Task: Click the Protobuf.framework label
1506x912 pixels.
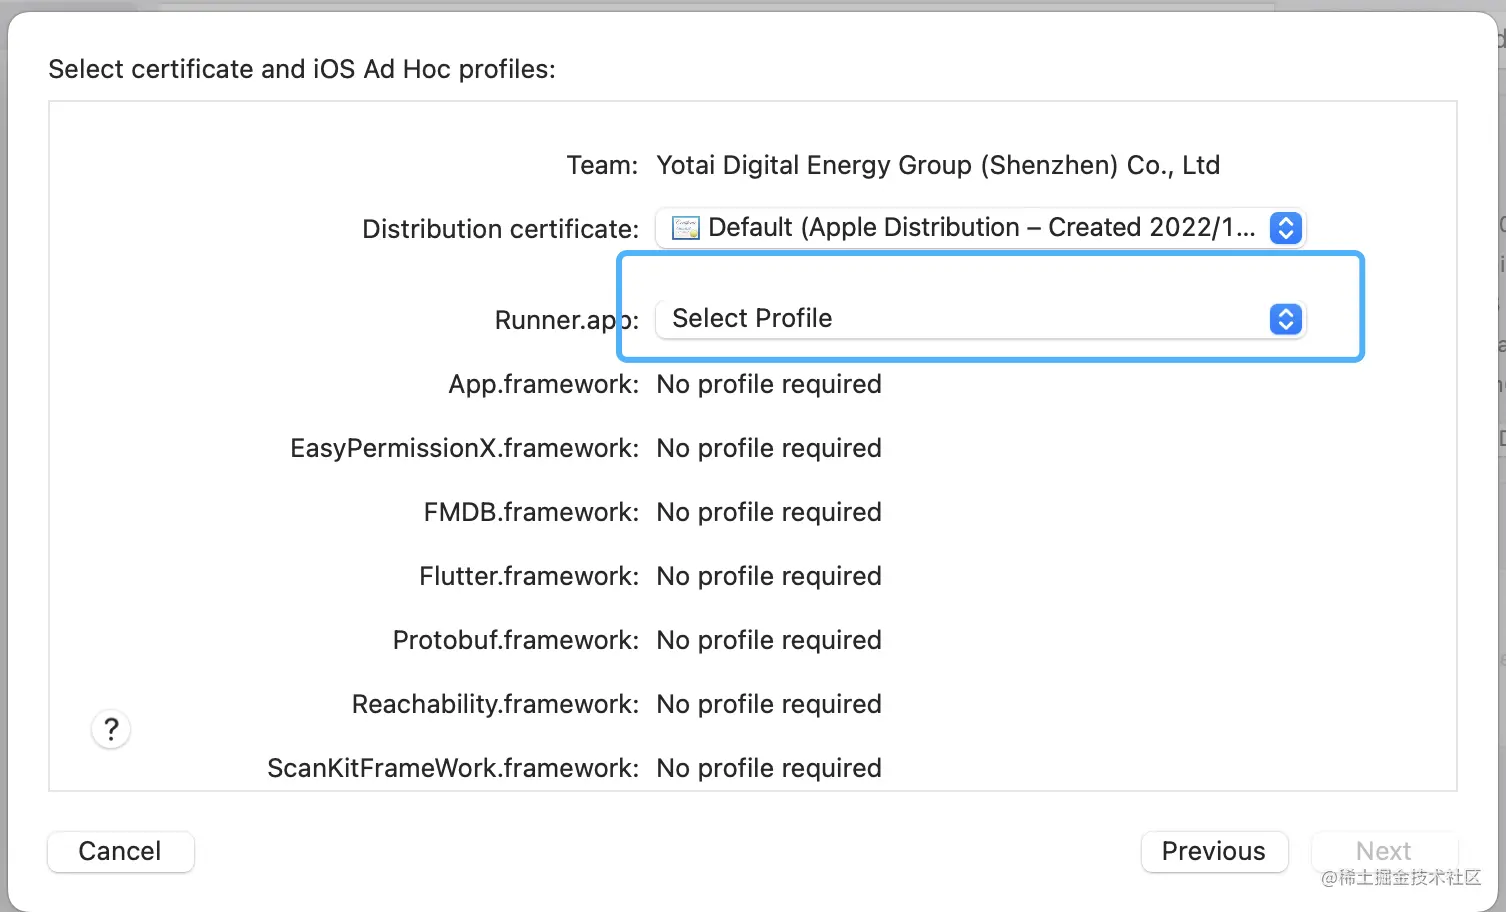Action: click(515, 640)
